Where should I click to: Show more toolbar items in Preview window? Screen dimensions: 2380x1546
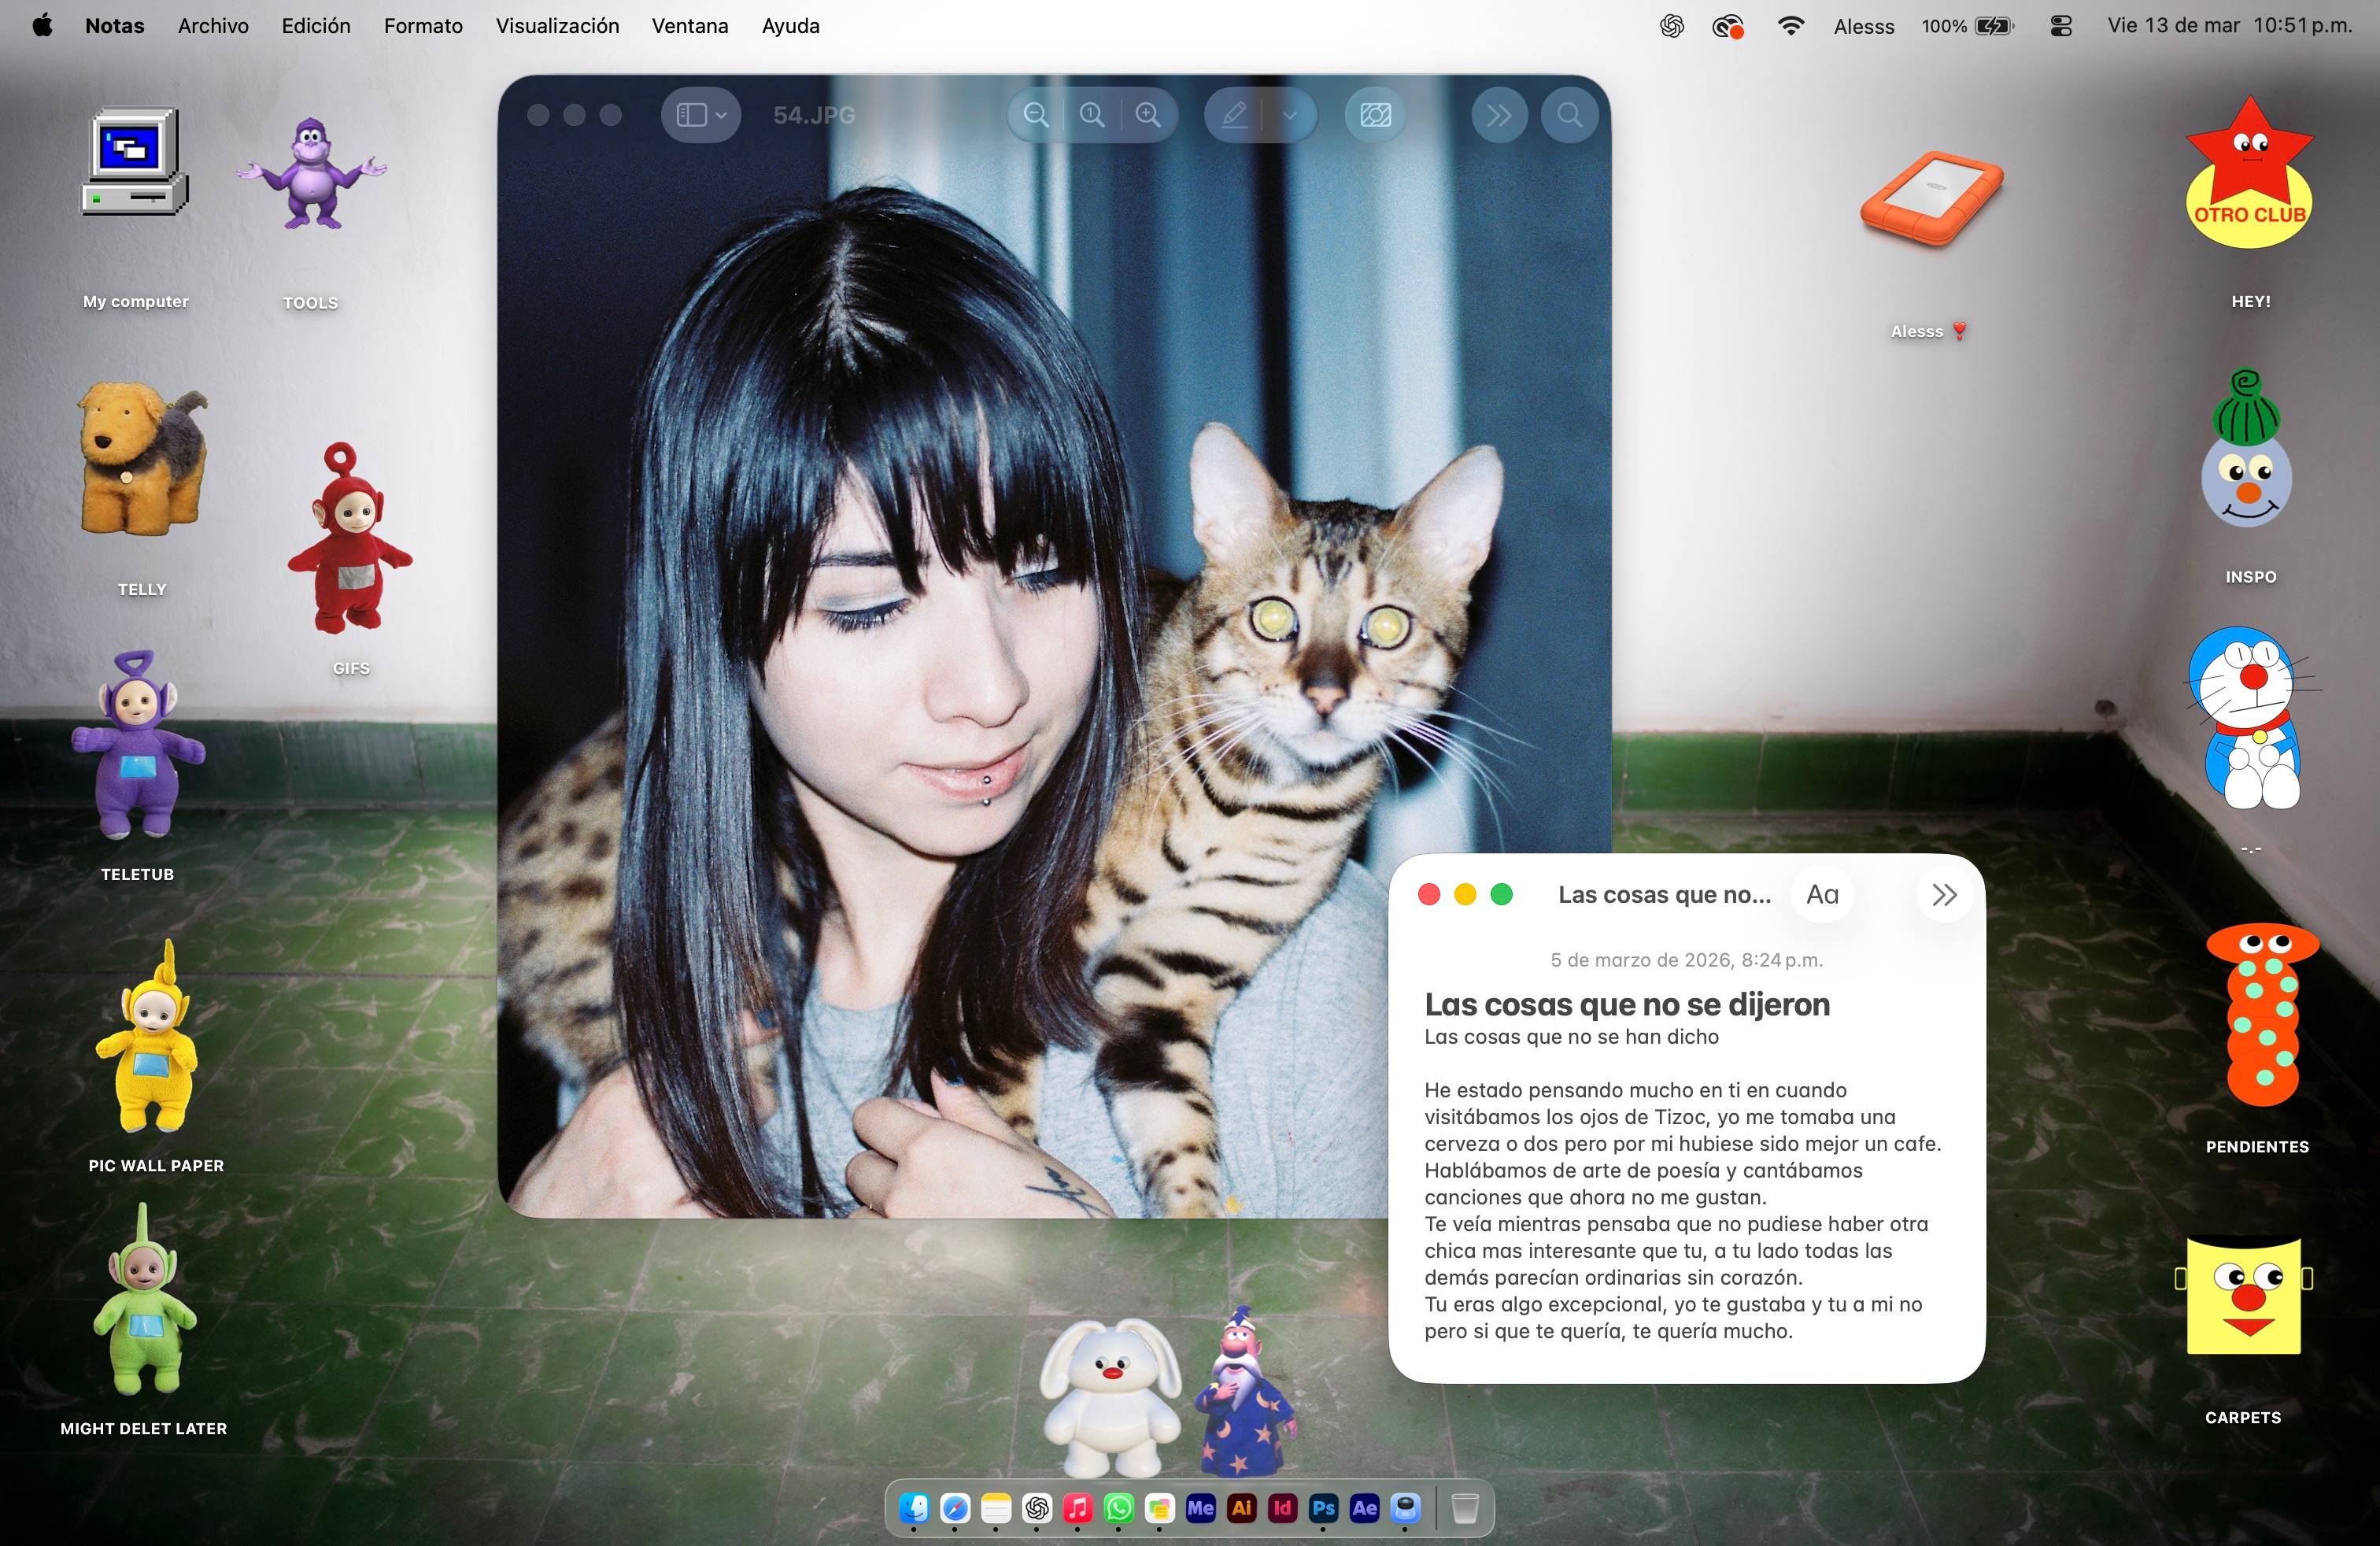(x=1499, y=115)
